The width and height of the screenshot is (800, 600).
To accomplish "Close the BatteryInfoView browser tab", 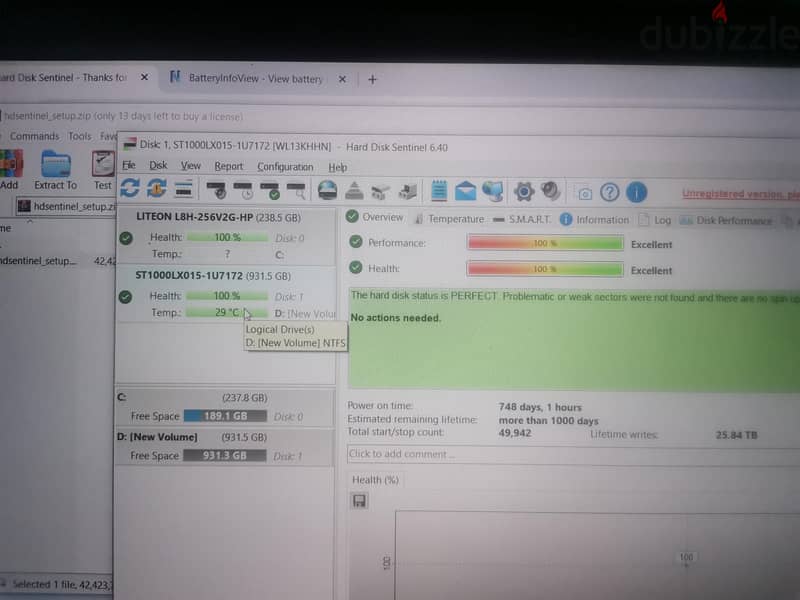I will click(342, 79).
